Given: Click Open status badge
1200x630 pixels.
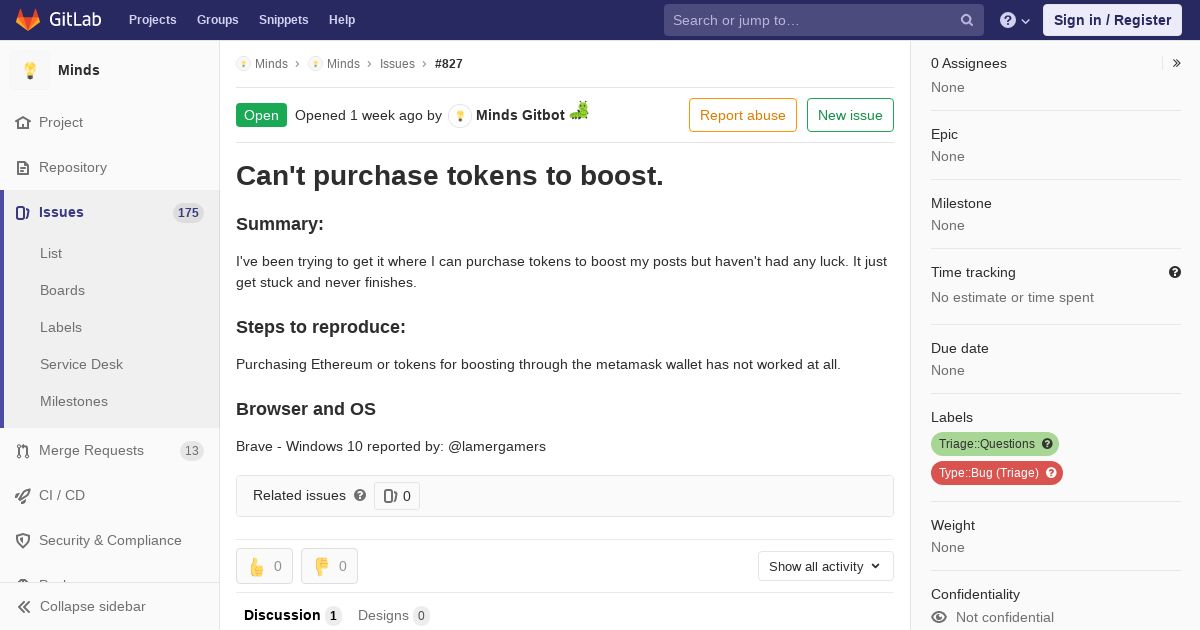Looking at the screenshot, I should (261, 115).
